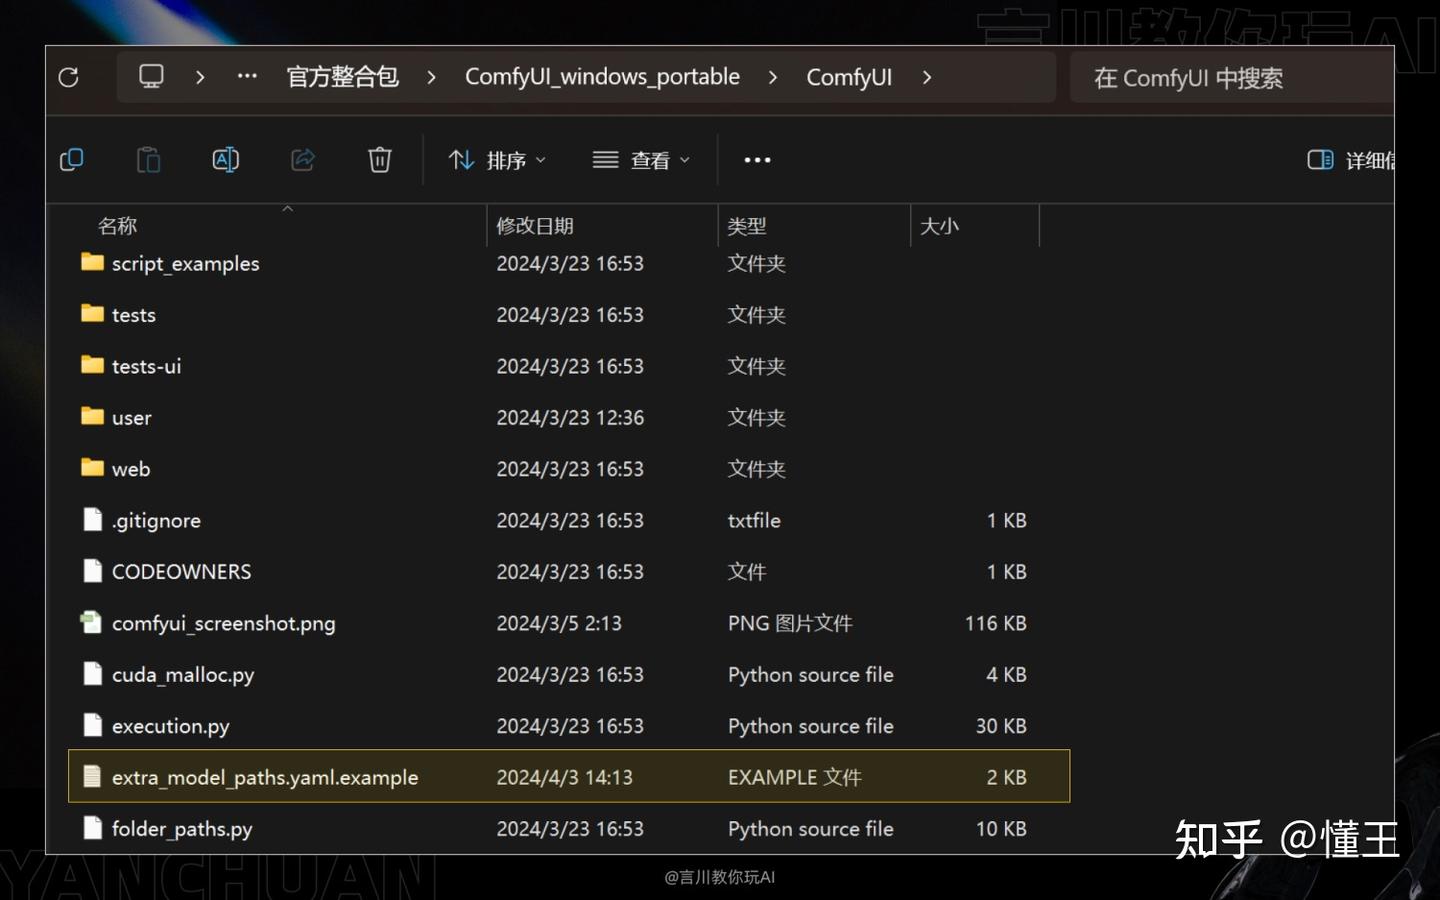Screen dimensions: 1440x900
Task: Select extra_model_paths.yaml.example file name
Action: point(264,777)
